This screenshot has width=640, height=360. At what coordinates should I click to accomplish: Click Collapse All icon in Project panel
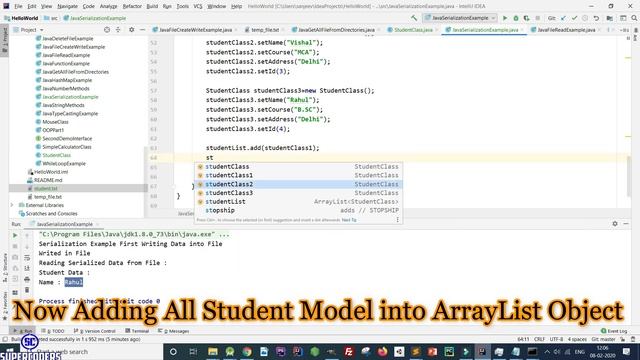tap(118, 30)
